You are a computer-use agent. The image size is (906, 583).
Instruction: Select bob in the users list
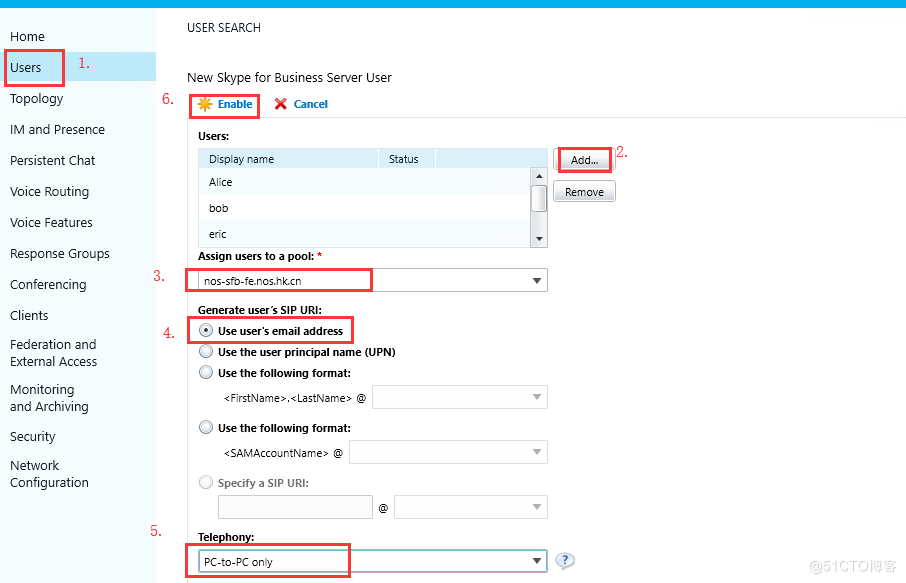click(364, 208)
